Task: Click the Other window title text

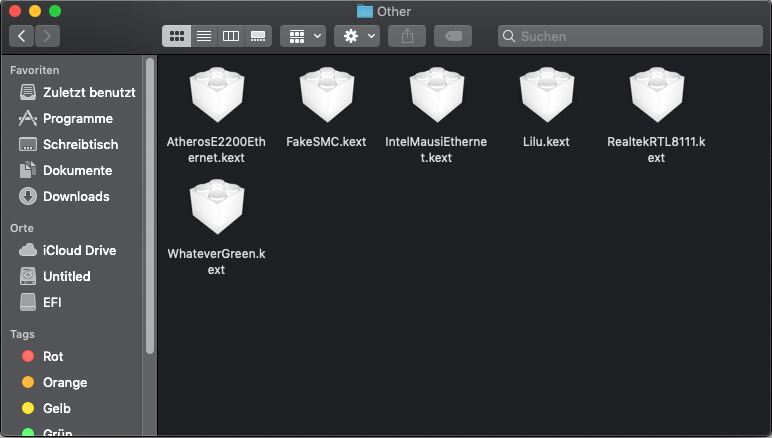Action: tap(394, 11)
